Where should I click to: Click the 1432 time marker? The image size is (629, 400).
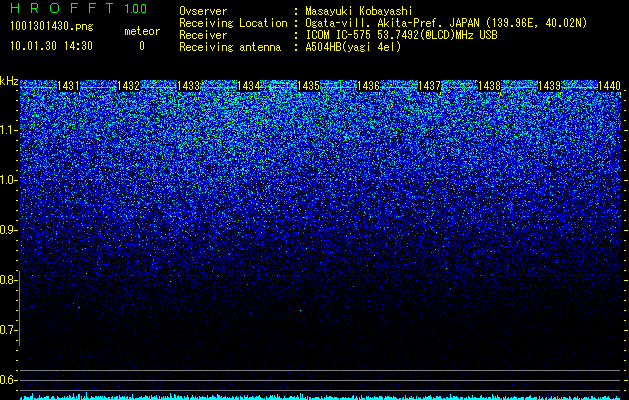click(128, 86)
